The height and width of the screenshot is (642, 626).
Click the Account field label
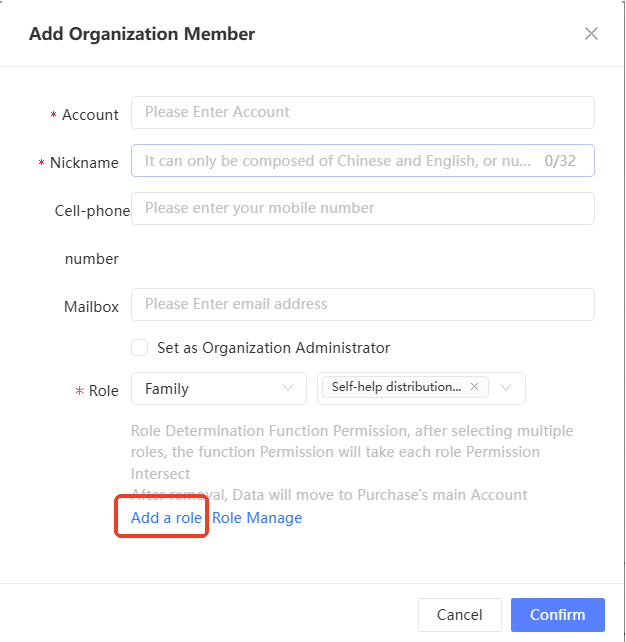(x=90, y=115)
